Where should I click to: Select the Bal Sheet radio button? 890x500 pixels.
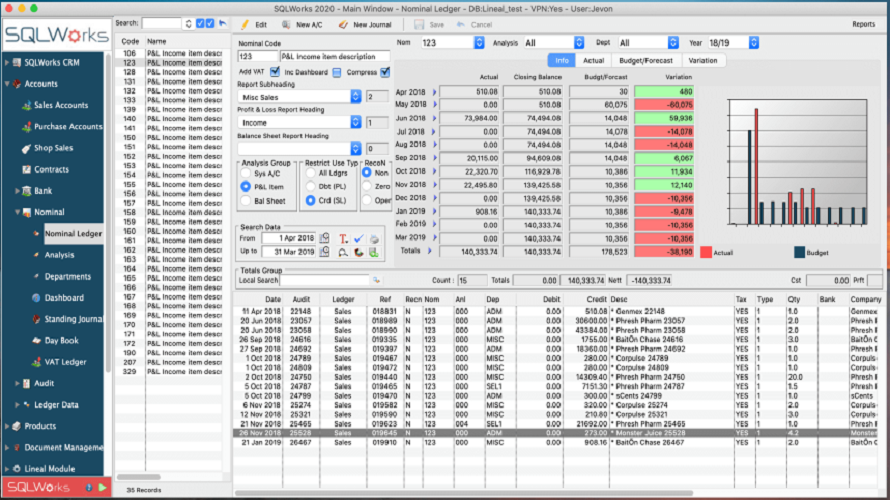pos(245,200)
